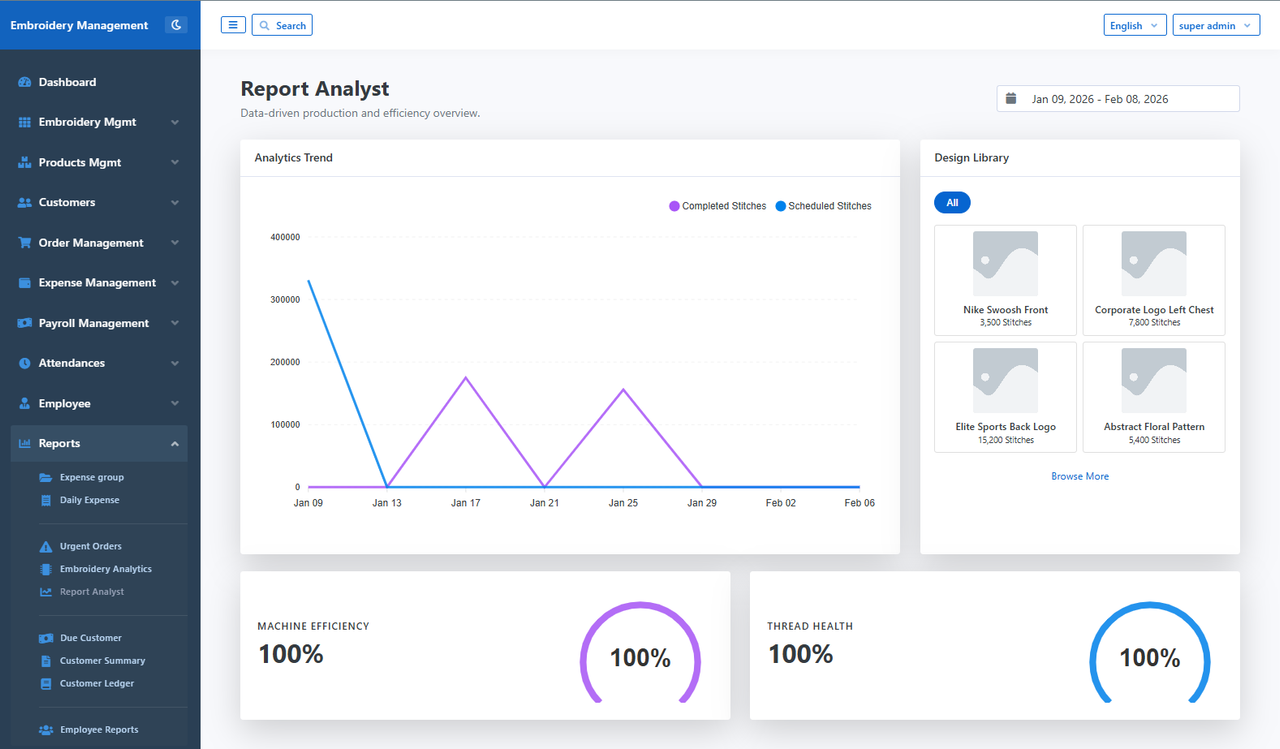
Task: Click the Dashboard gauge icon
Action: [25, 82]
